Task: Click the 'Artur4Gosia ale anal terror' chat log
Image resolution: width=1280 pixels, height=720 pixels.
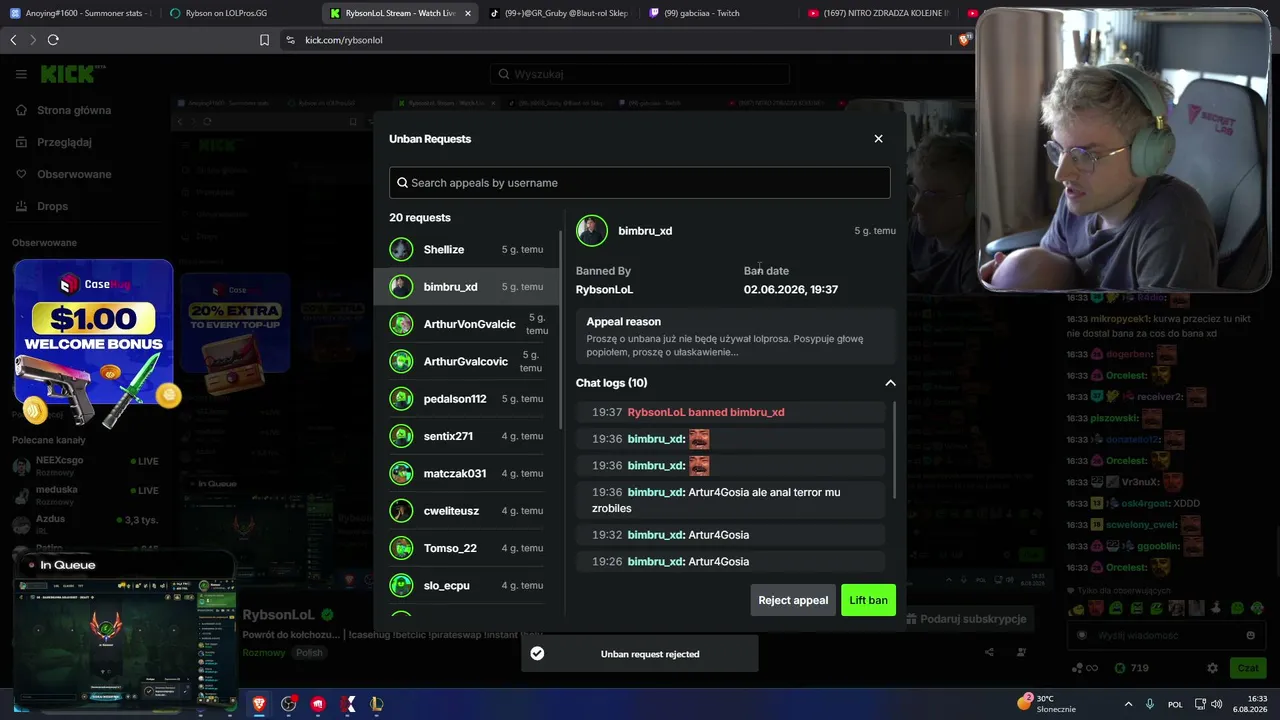Action: click(730, 500)
